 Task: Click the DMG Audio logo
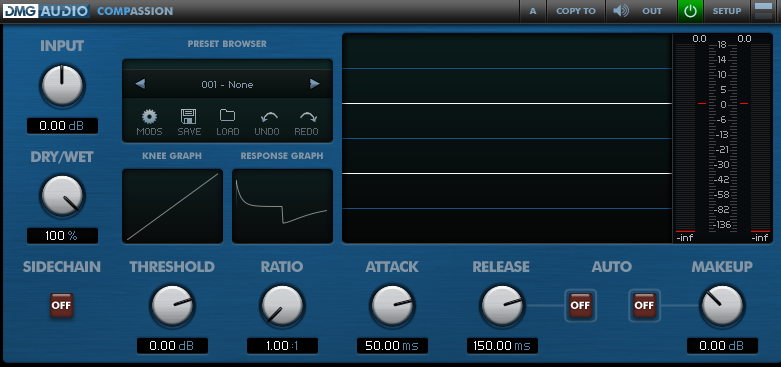46,11
